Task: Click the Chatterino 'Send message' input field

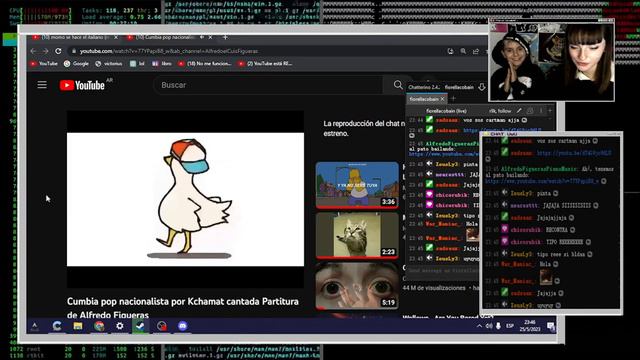Action: [x=443, y=270]
